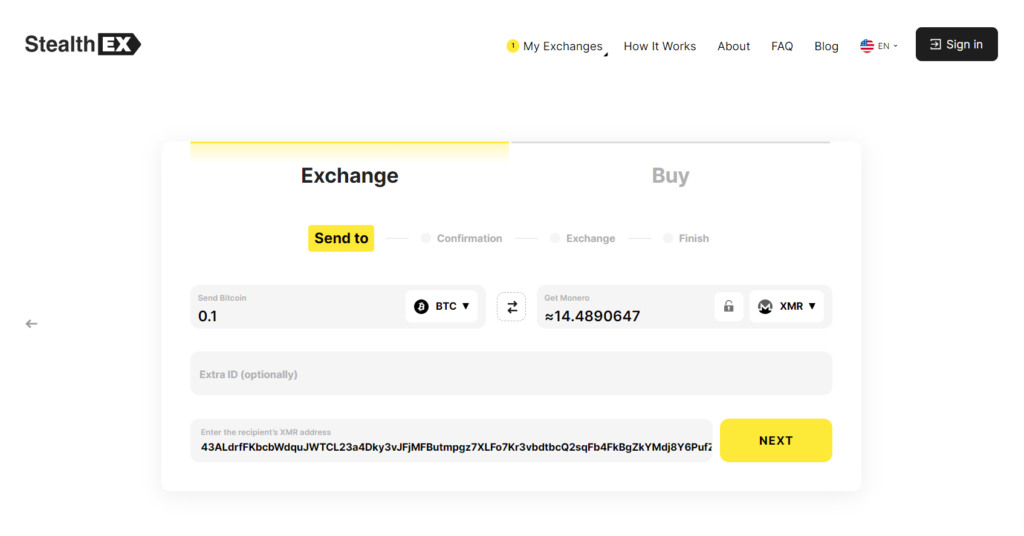
Task: Toggle the fixed rate lock icon
Action: point(729,306)
